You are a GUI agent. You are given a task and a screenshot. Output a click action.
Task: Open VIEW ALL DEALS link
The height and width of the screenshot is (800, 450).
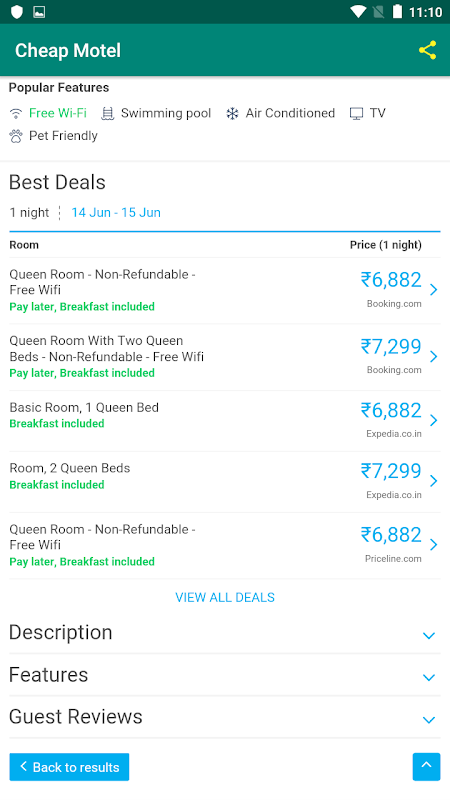pyautogui.click(x=225, y=597)
